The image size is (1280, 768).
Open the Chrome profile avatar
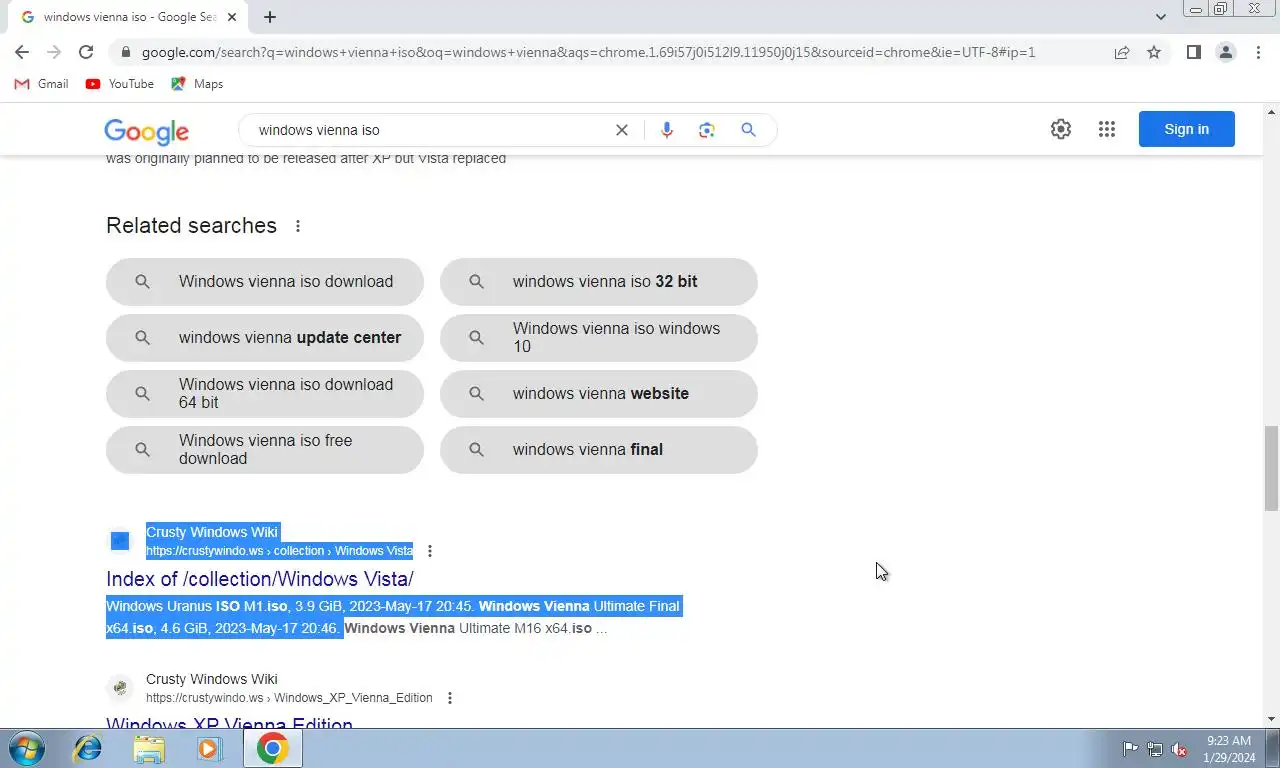click(x=1225, y=52)
